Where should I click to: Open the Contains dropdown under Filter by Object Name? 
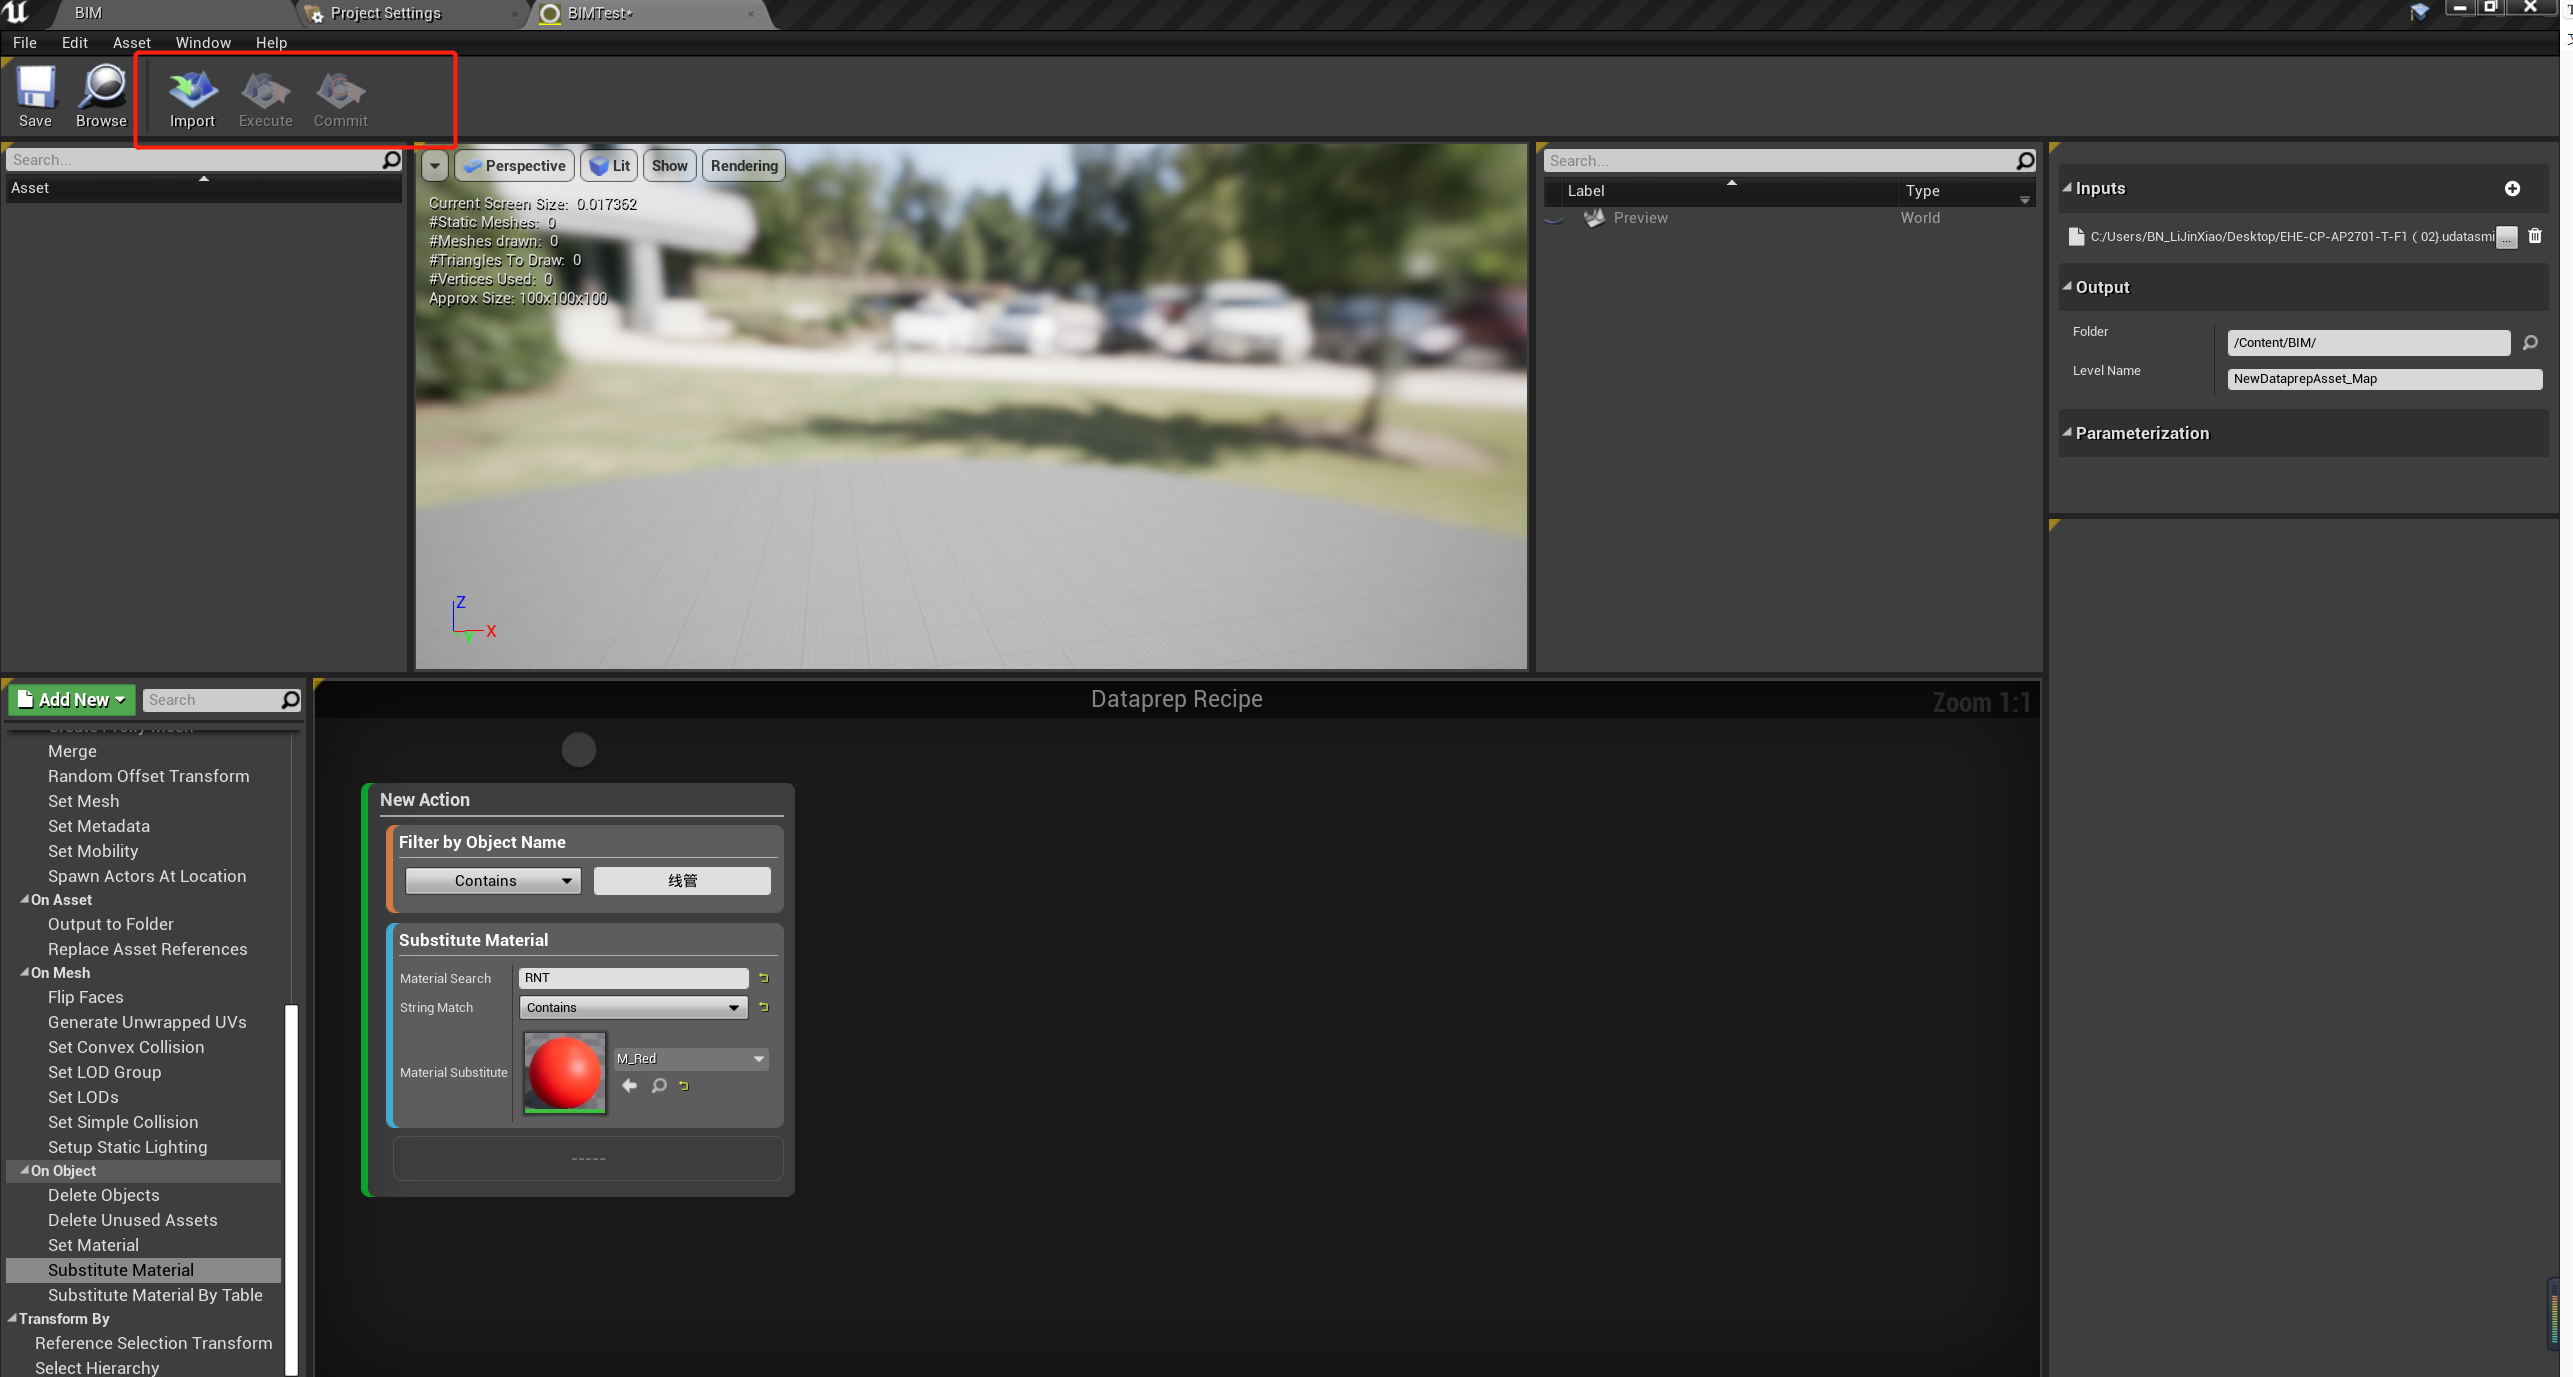[x=492, y=880]
